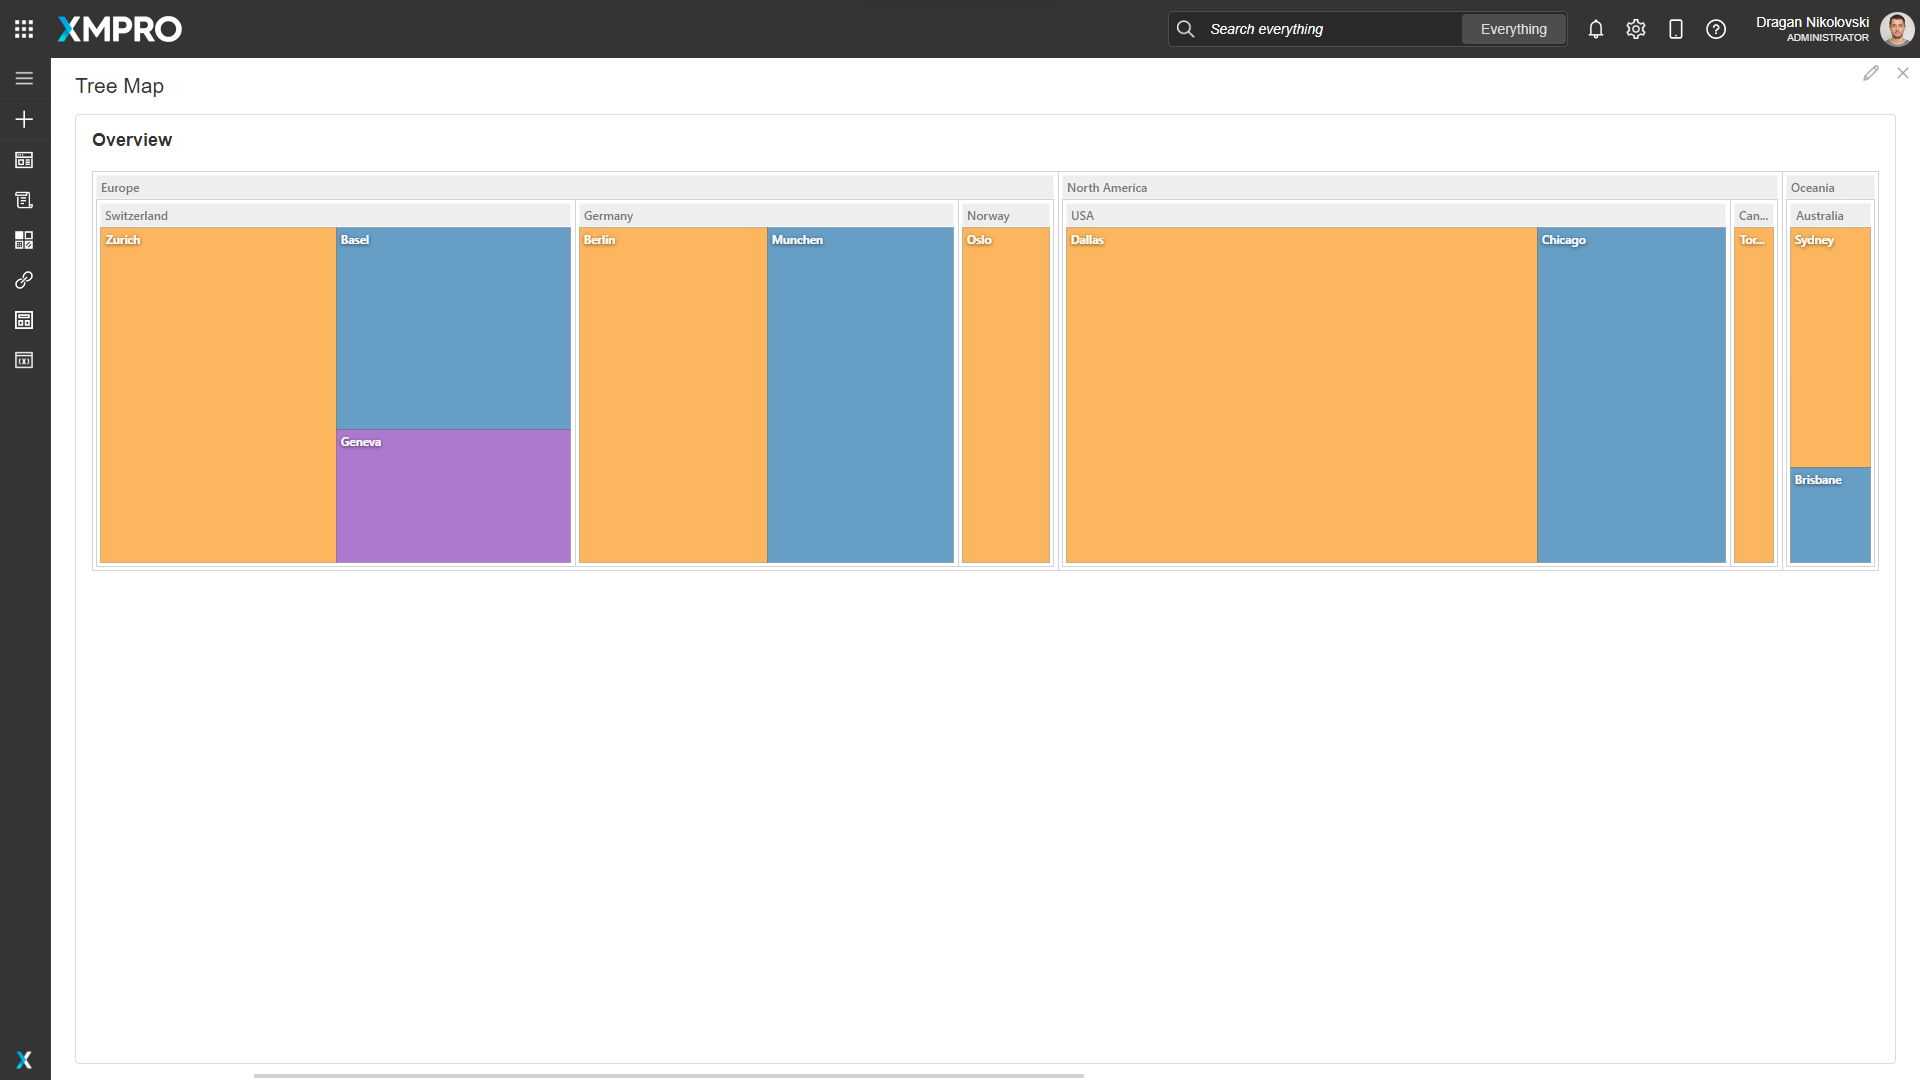
Task: Open the app launcher grid icon
Action: 24,29
